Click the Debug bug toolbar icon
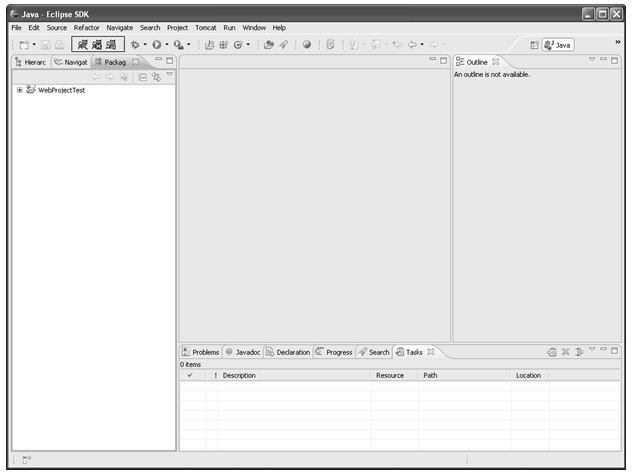635x475 pixels. click(135, 45)
